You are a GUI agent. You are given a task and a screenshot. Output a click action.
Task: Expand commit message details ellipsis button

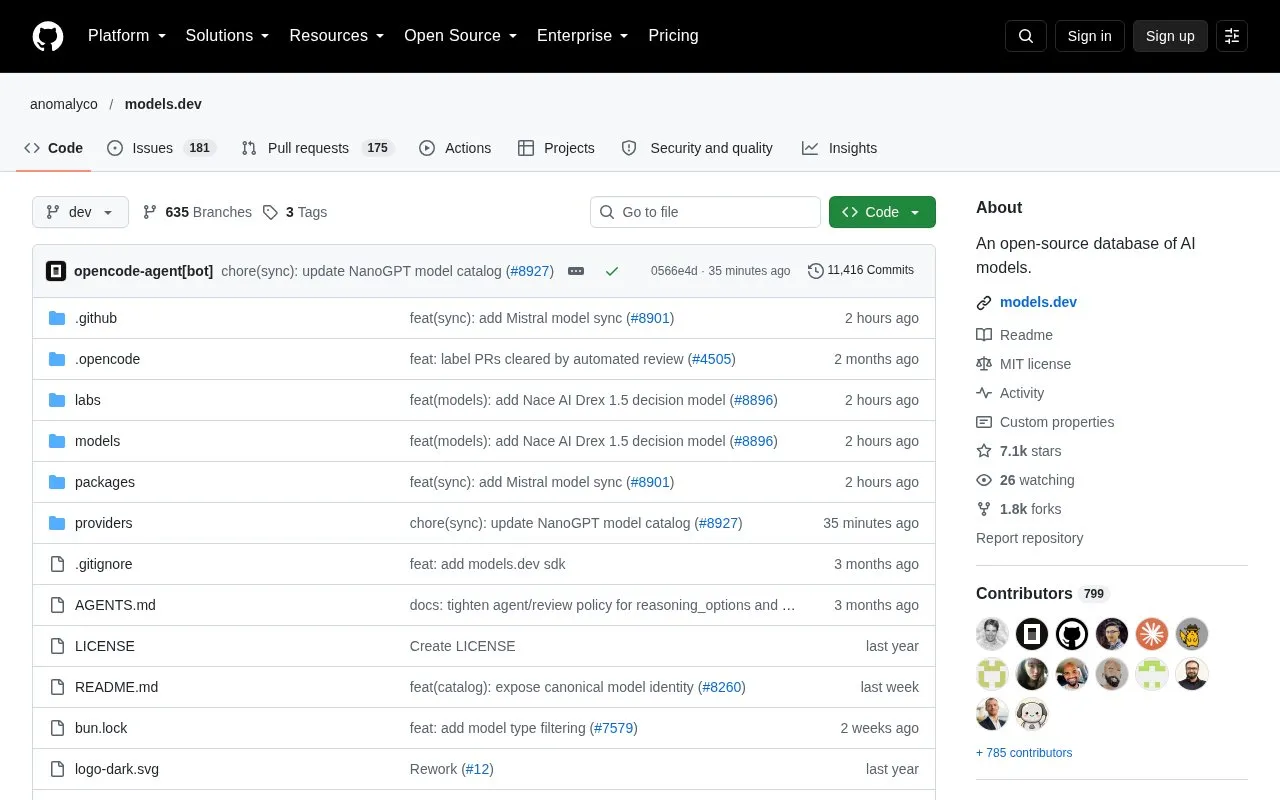(x=576, y=270)
